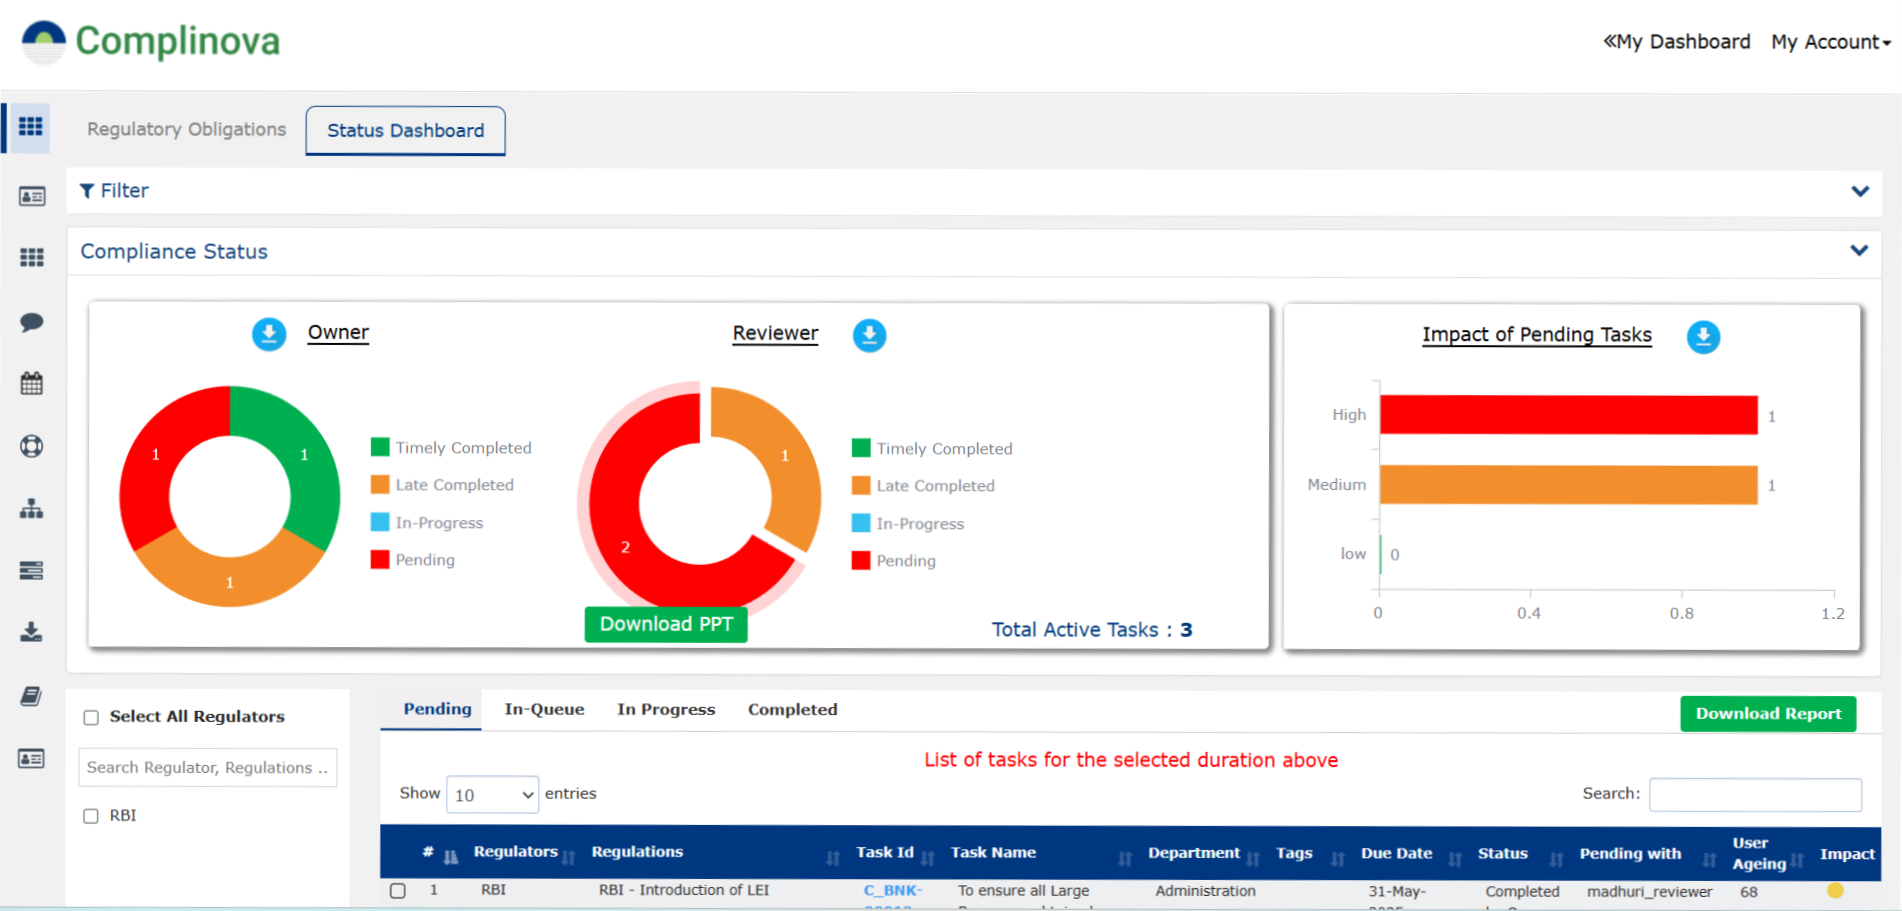The height and width of the screenshot is (911, 1902).
Task: Open the speech bubble messages sidebar icon
Action: coord(32,322)
